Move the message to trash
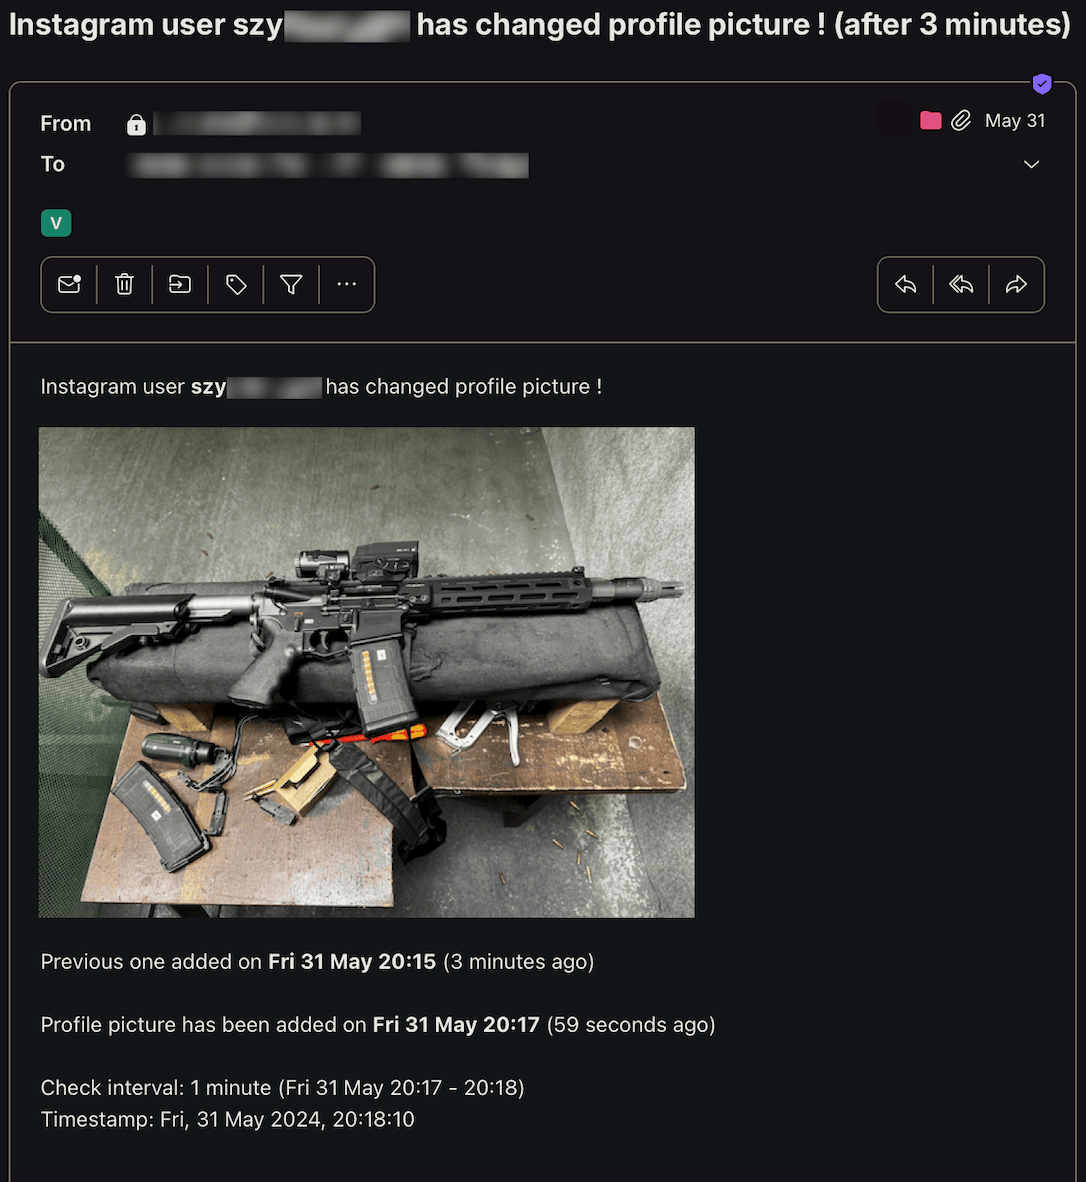The width and height of the screenshot is (1086, 1182). [x=124, y=284]
